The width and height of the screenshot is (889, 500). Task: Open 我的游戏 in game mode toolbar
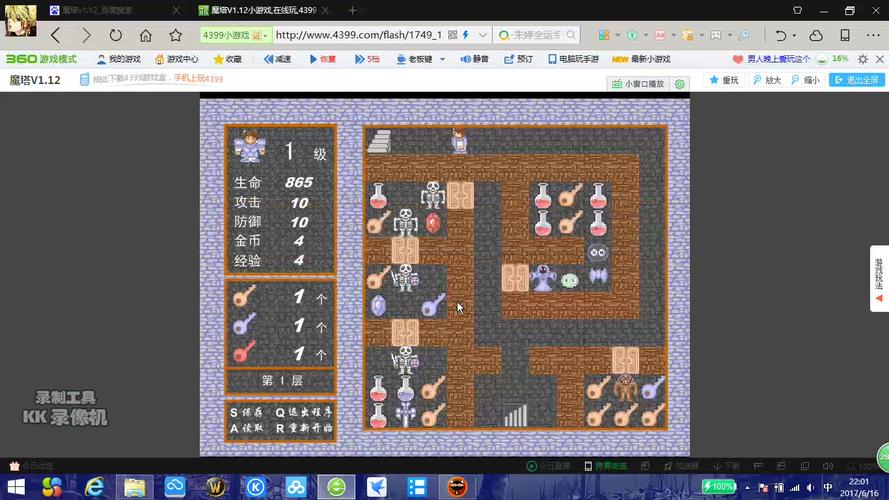118,59
